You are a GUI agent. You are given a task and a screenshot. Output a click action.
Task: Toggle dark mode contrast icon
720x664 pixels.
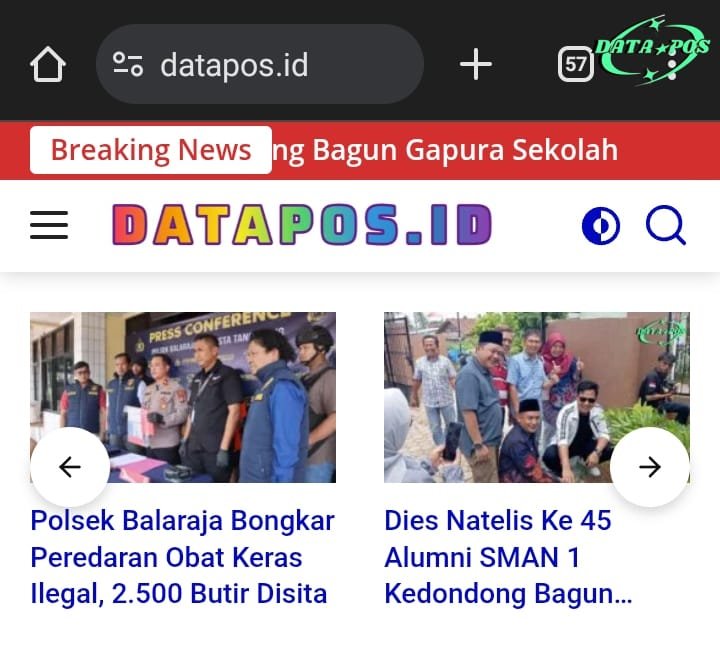601,225
